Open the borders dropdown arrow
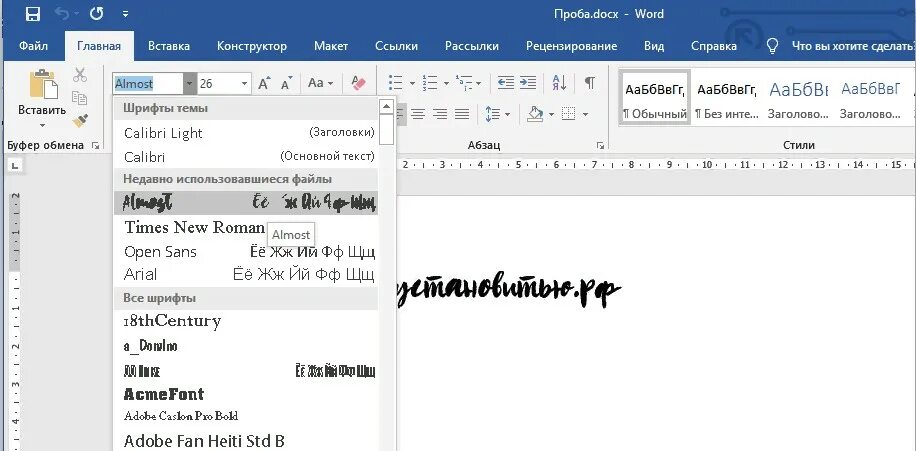The width and height of the screenshot is (916, 451). click(585, 115)
